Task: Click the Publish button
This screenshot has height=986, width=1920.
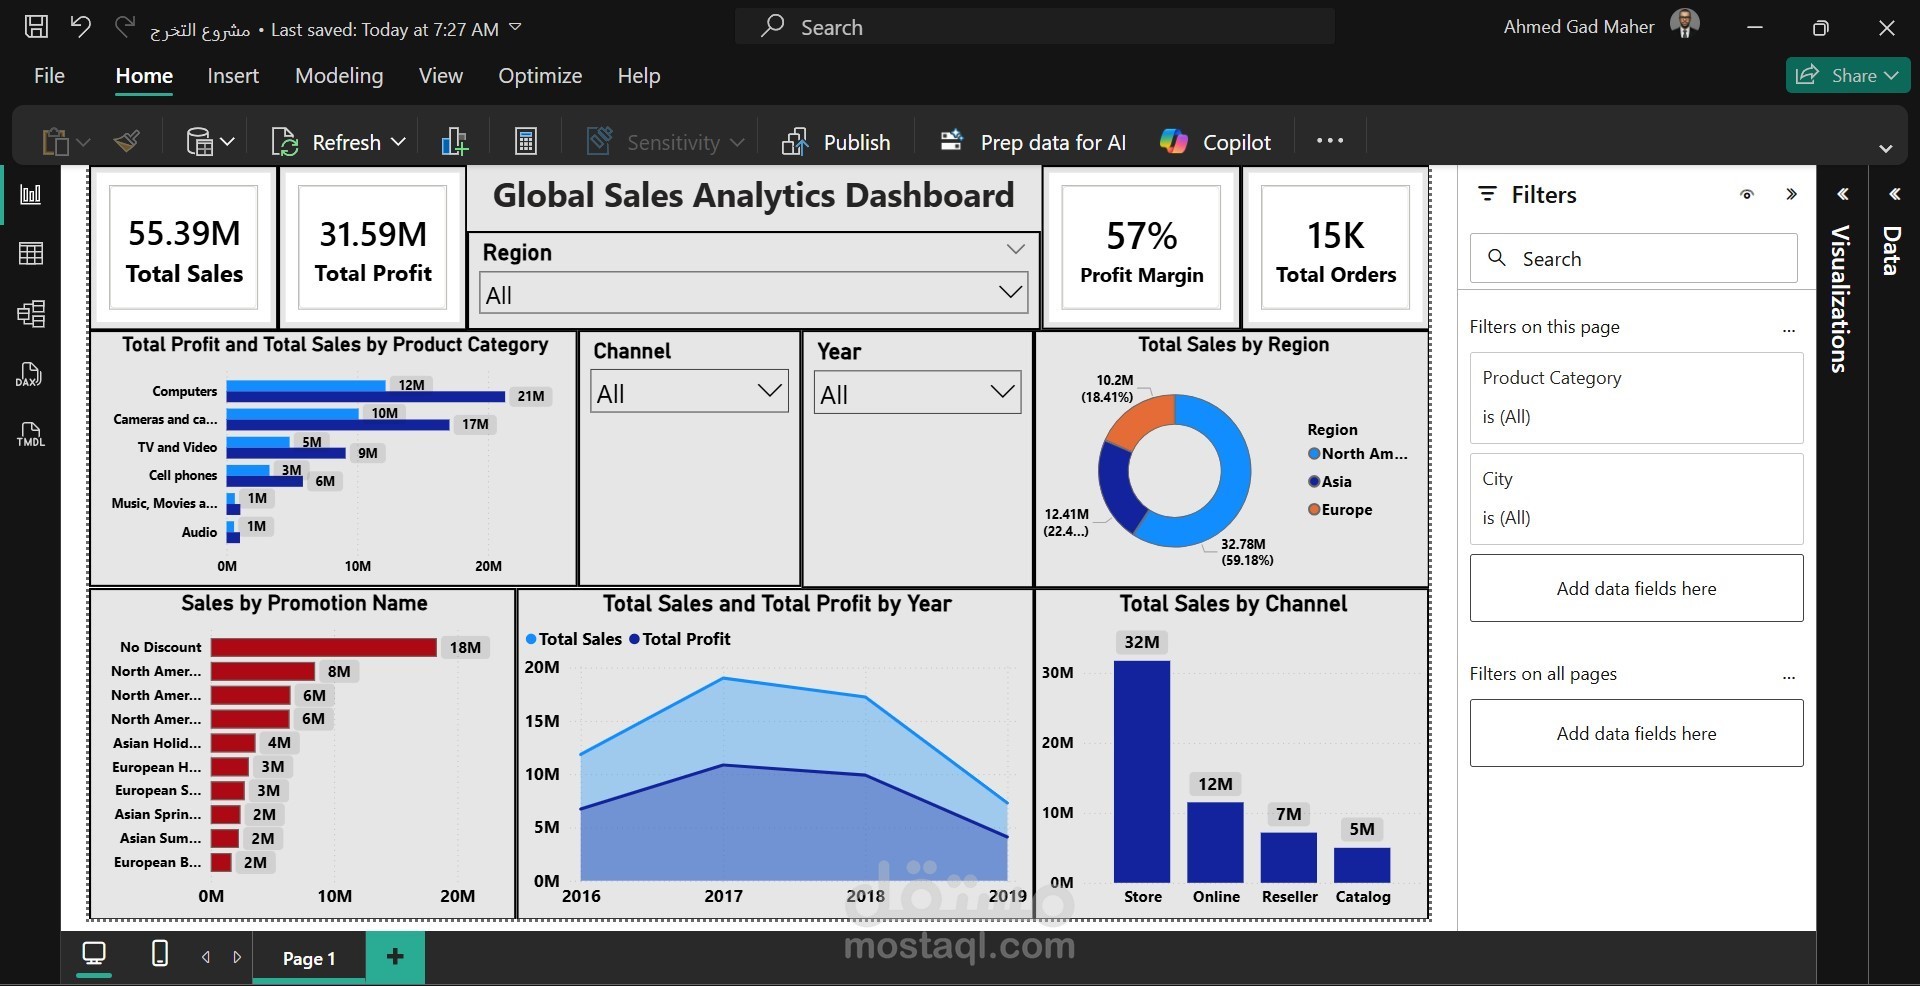Action: coord(836,142)
